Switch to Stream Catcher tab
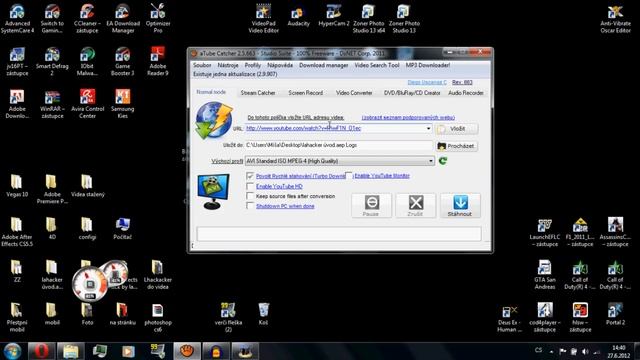The height and width of the screenshot is (360, 640). [258, 93]
